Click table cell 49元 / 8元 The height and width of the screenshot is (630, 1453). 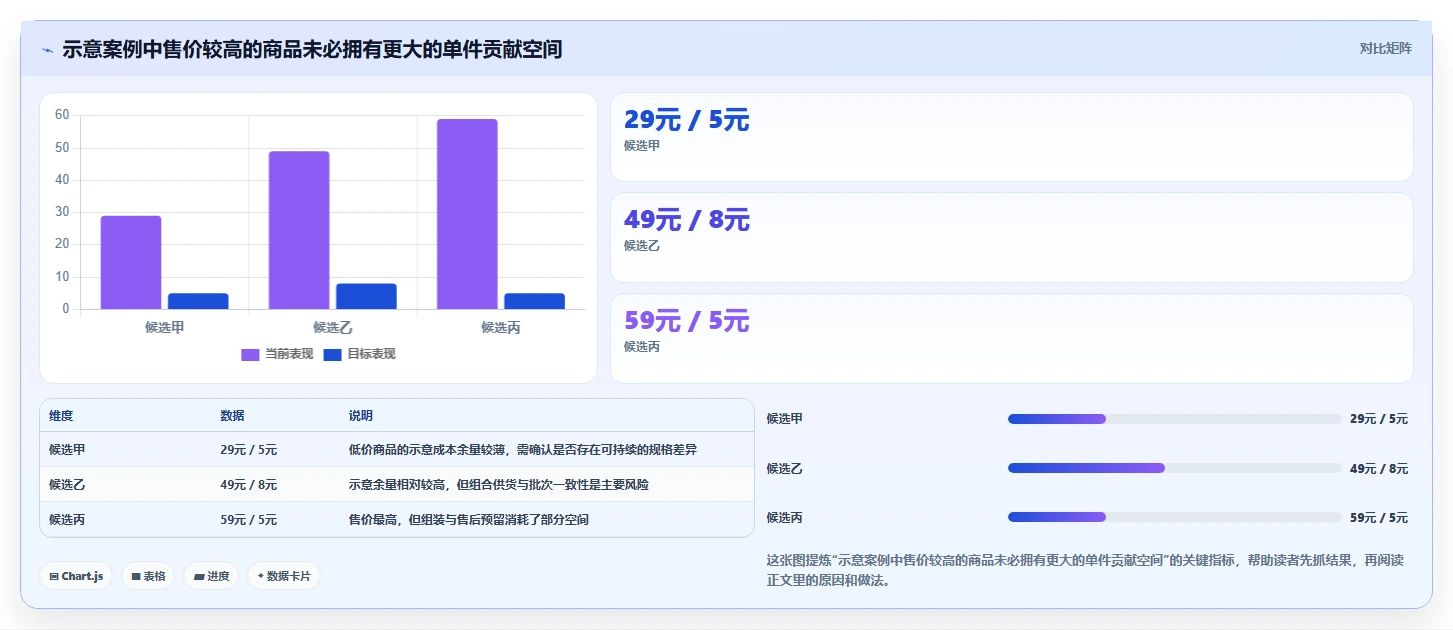[x=249, y=485]
